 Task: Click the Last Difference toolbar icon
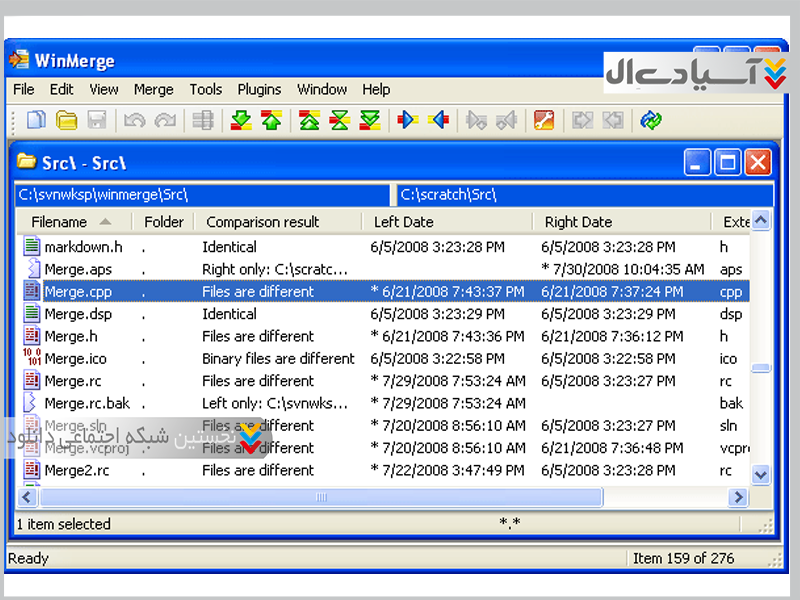(x=370, y=121)
